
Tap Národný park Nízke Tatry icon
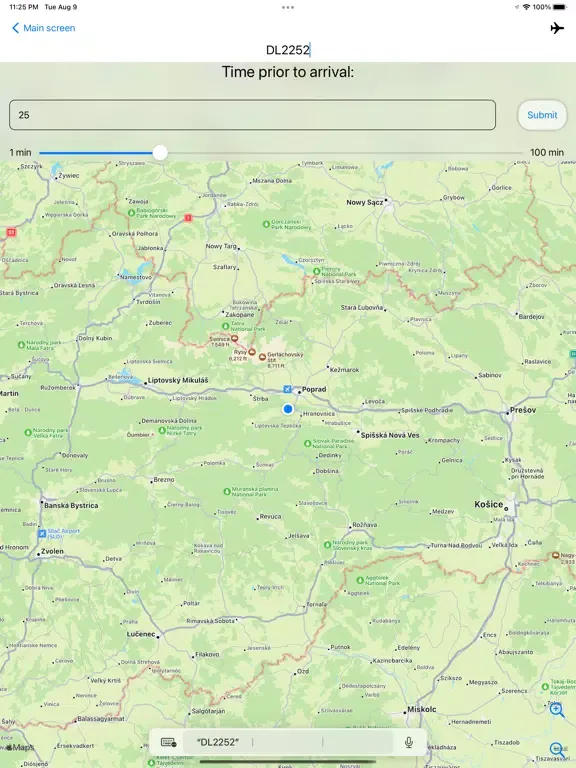coord(162,430)
